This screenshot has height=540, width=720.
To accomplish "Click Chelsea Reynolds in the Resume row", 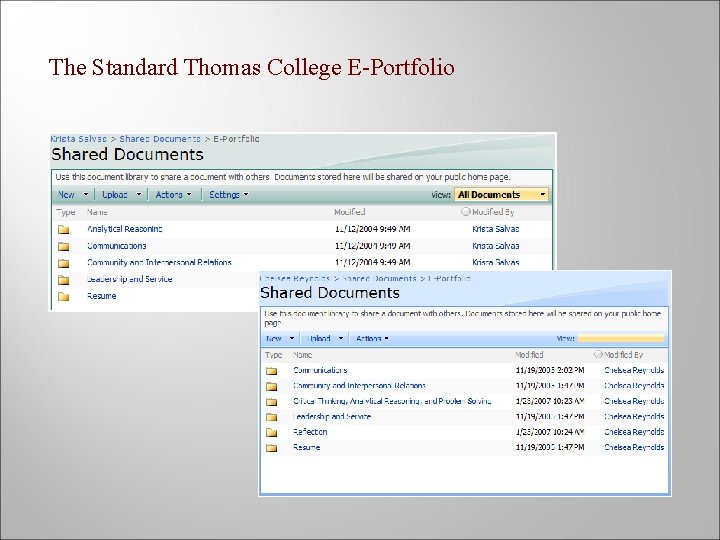I will 634,447.
